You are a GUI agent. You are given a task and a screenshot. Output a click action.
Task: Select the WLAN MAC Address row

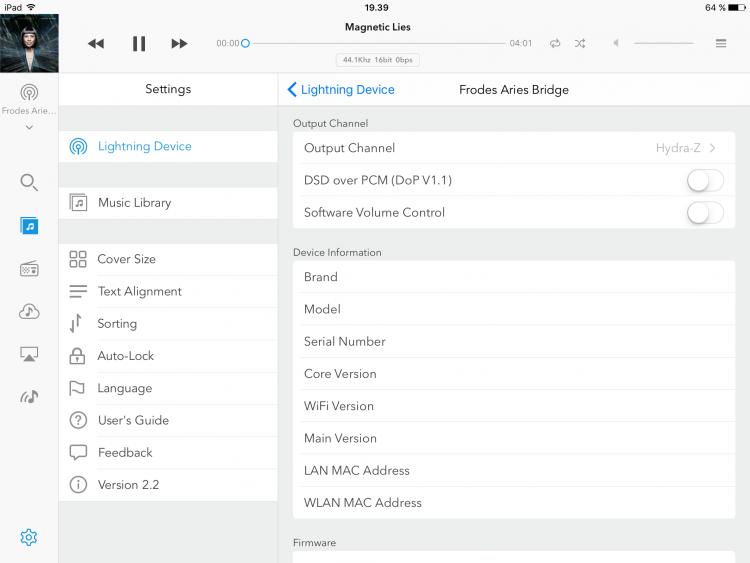coord(514,503)
